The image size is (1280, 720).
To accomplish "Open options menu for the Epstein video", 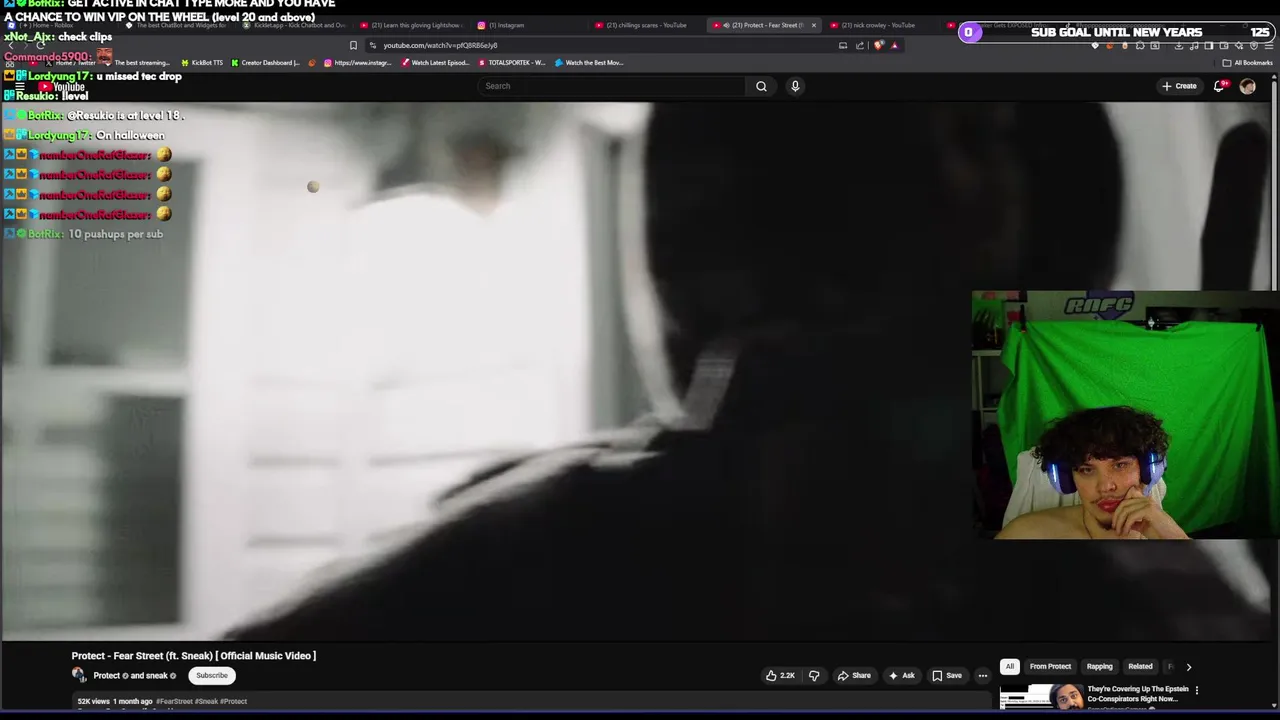I will point(1196,690).
